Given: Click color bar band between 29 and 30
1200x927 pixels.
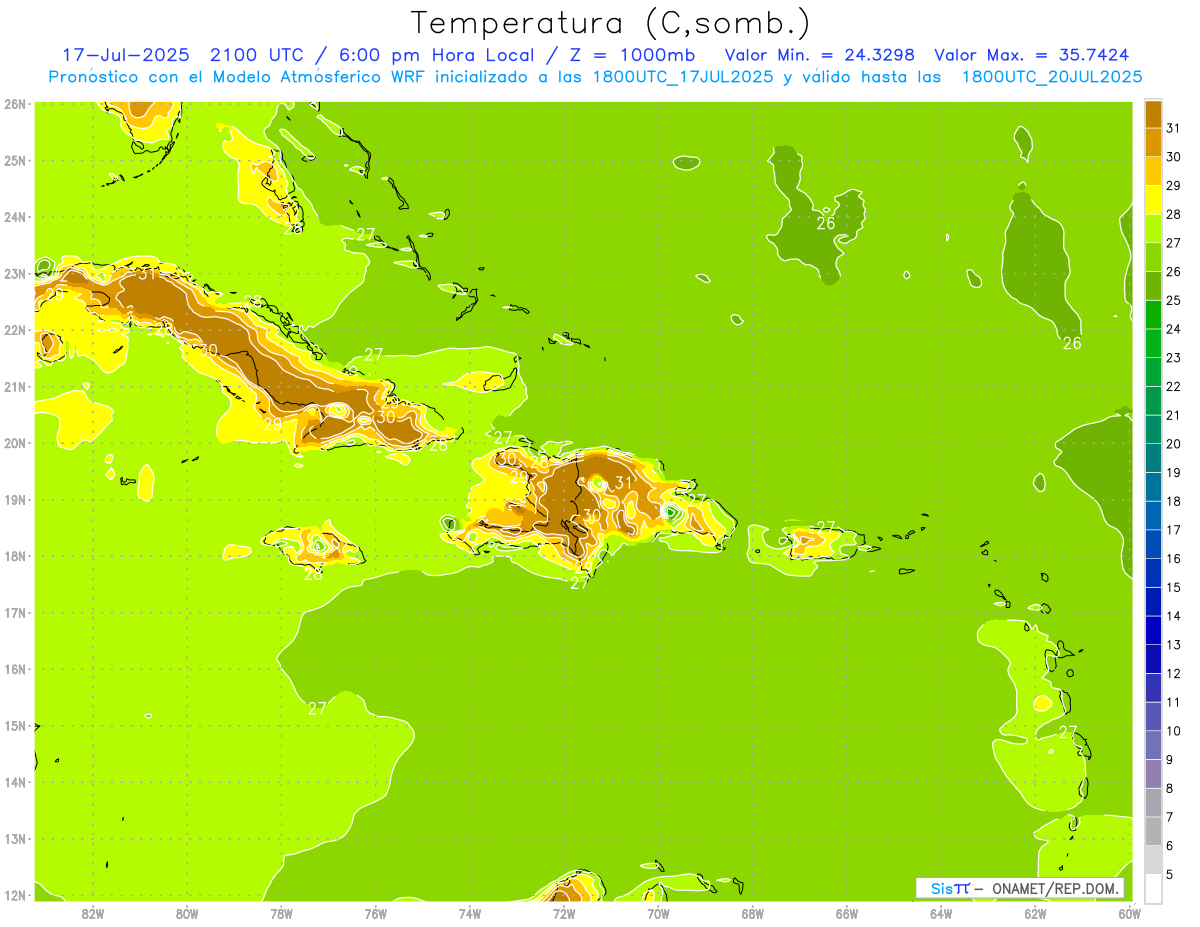Looking at the screenshot, I should point(1153,170).
